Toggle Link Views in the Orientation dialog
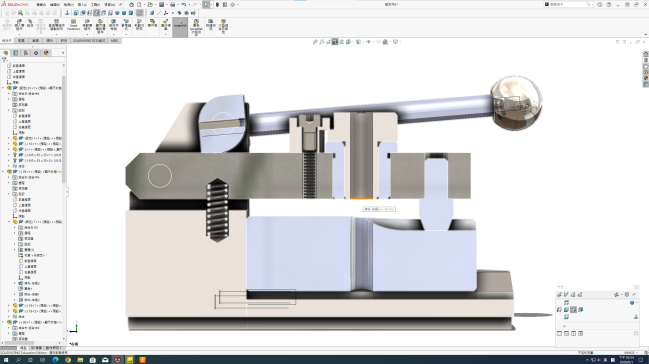This screenshot has height=364, width=649. click(x=636, y=333)
